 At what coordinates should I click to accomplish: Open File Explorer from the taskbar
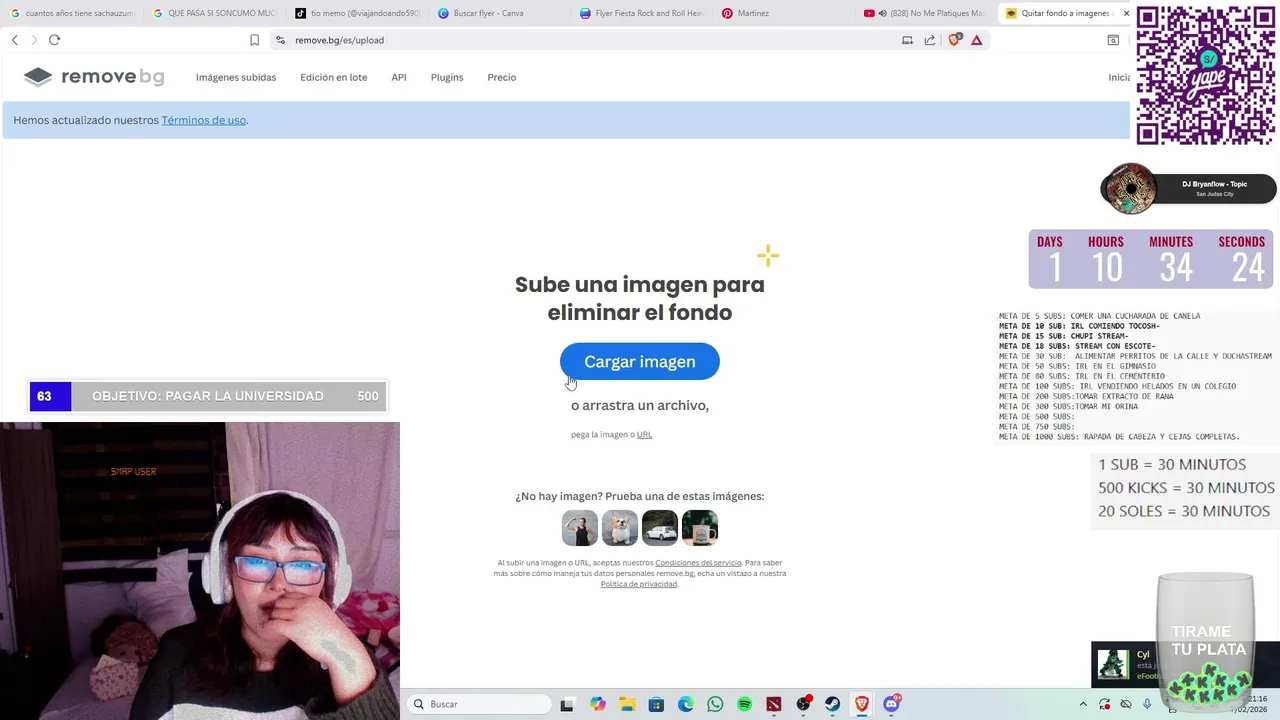(627, 705)
